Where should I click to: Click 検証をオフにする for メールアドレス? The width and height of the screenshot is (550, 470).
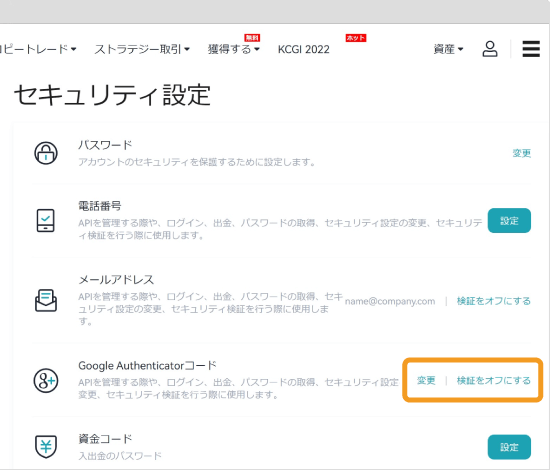click(494, 301)
